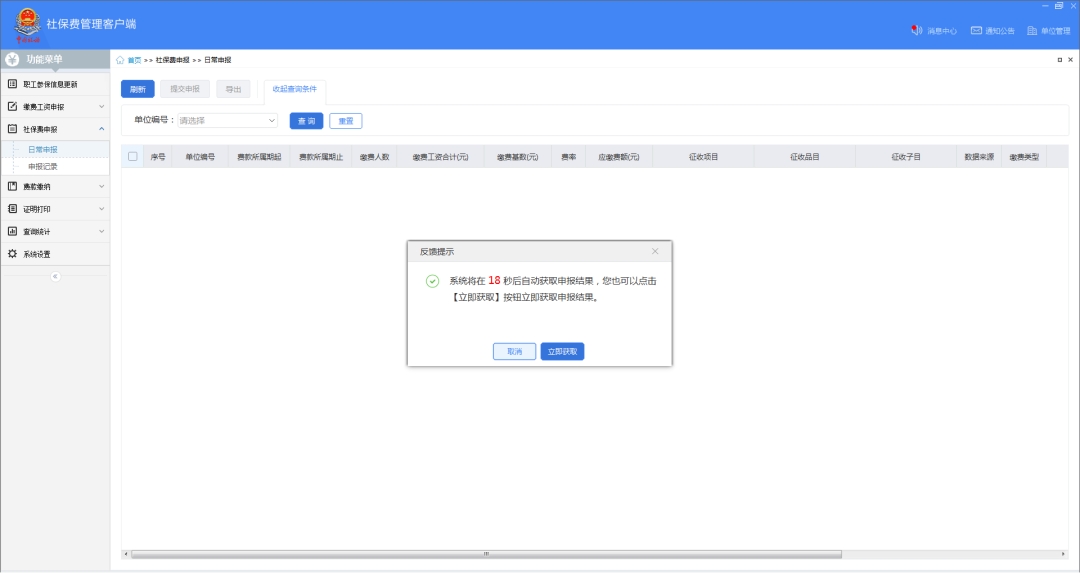Tick the select-all checkbox in table header
Viewport: 1080px width, 573px height.
click(x=132, y=156)
